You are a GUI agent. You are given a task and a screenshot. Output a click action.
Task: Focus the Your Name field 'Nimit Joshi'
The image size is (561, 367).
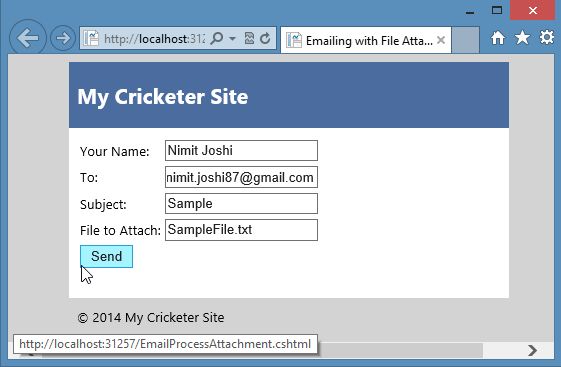[241, 150]
